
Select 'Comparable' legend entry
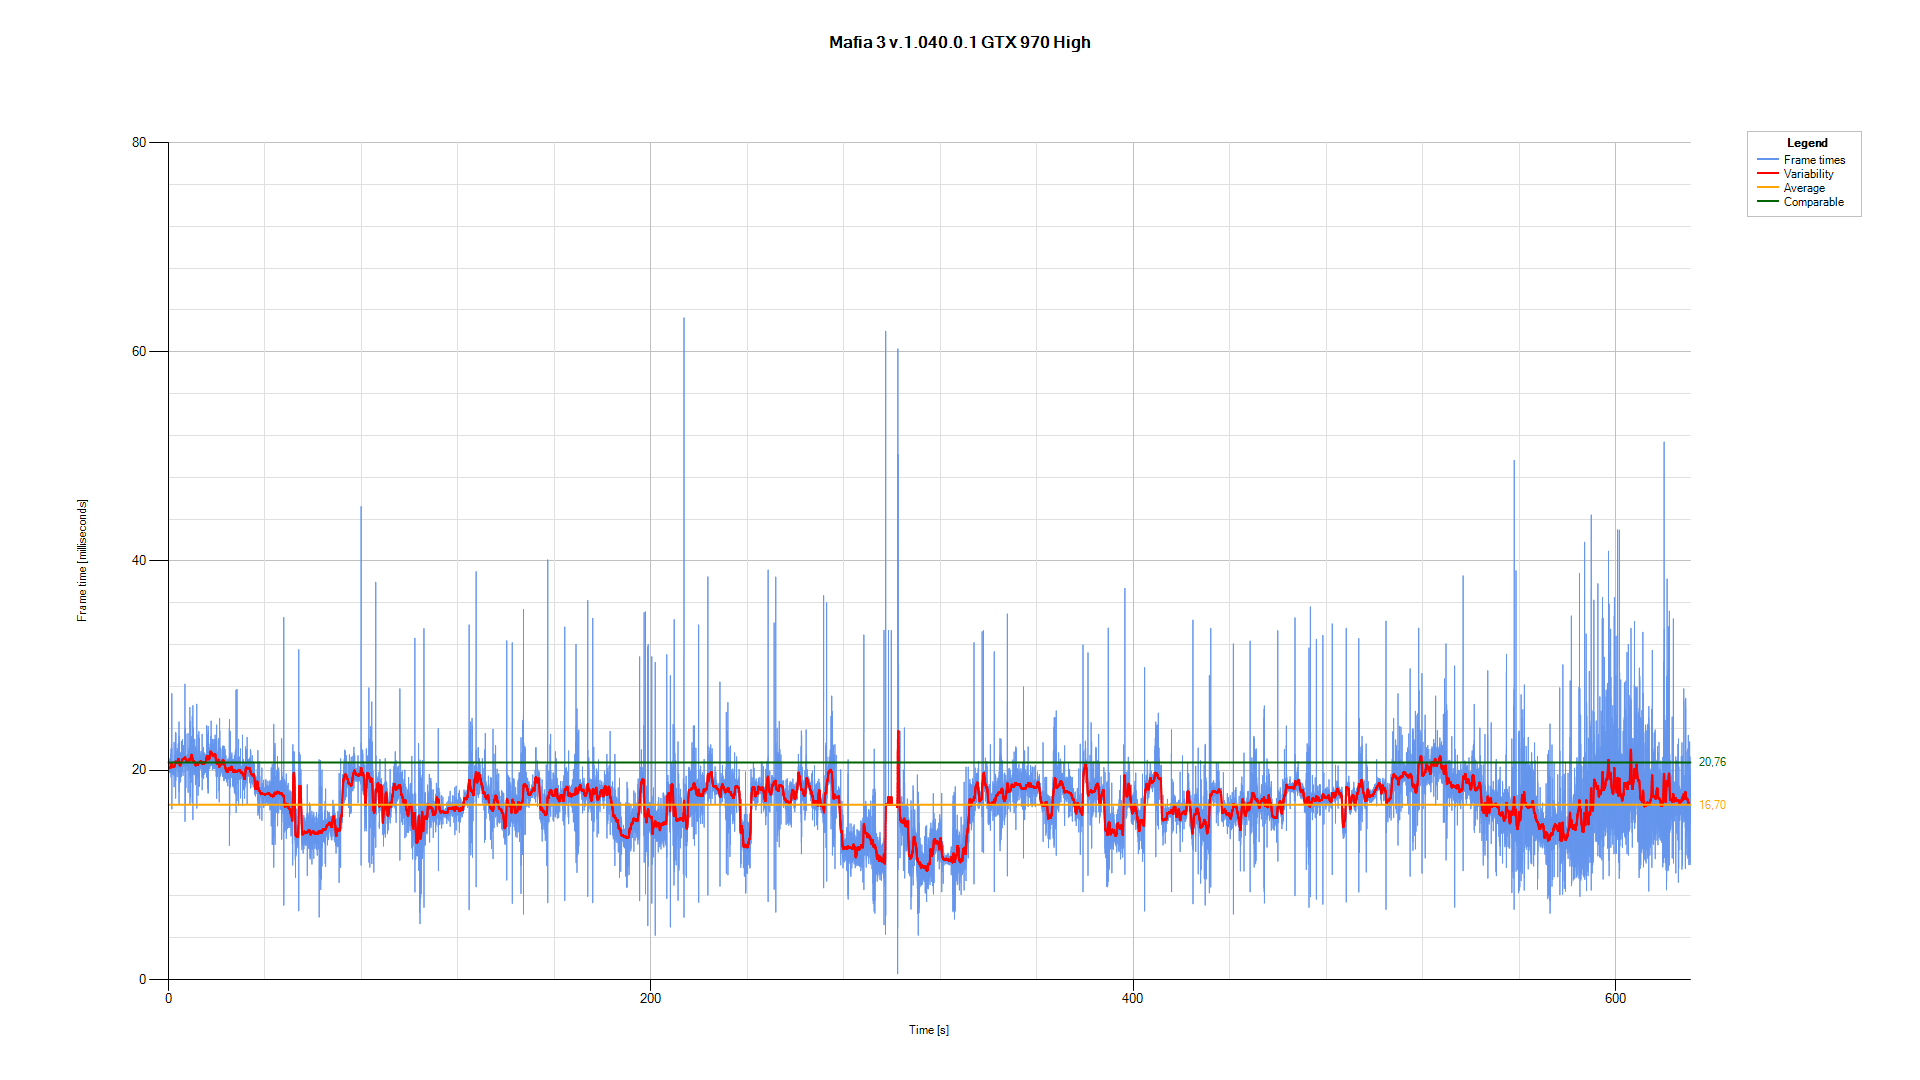coord(1813,202)
